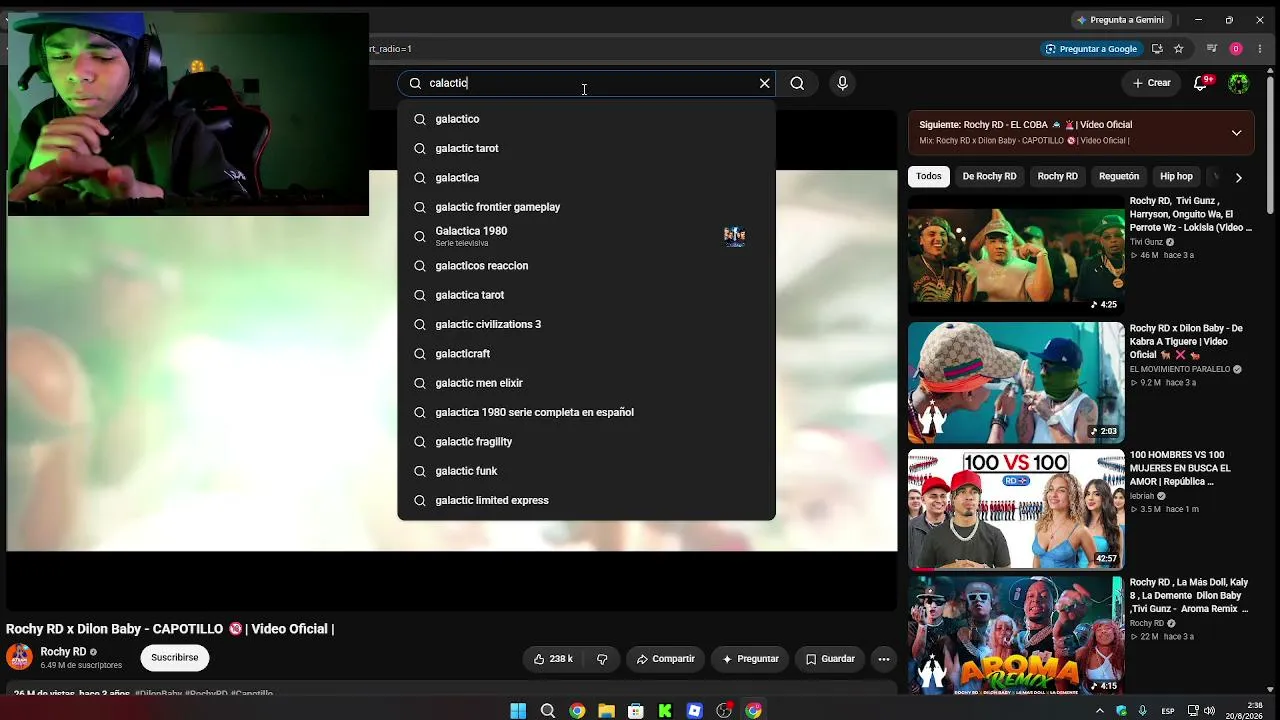Viewport: 1280px width, 720px height.
Task: Open Chrome's three-dot menu
Action: 1261,48
